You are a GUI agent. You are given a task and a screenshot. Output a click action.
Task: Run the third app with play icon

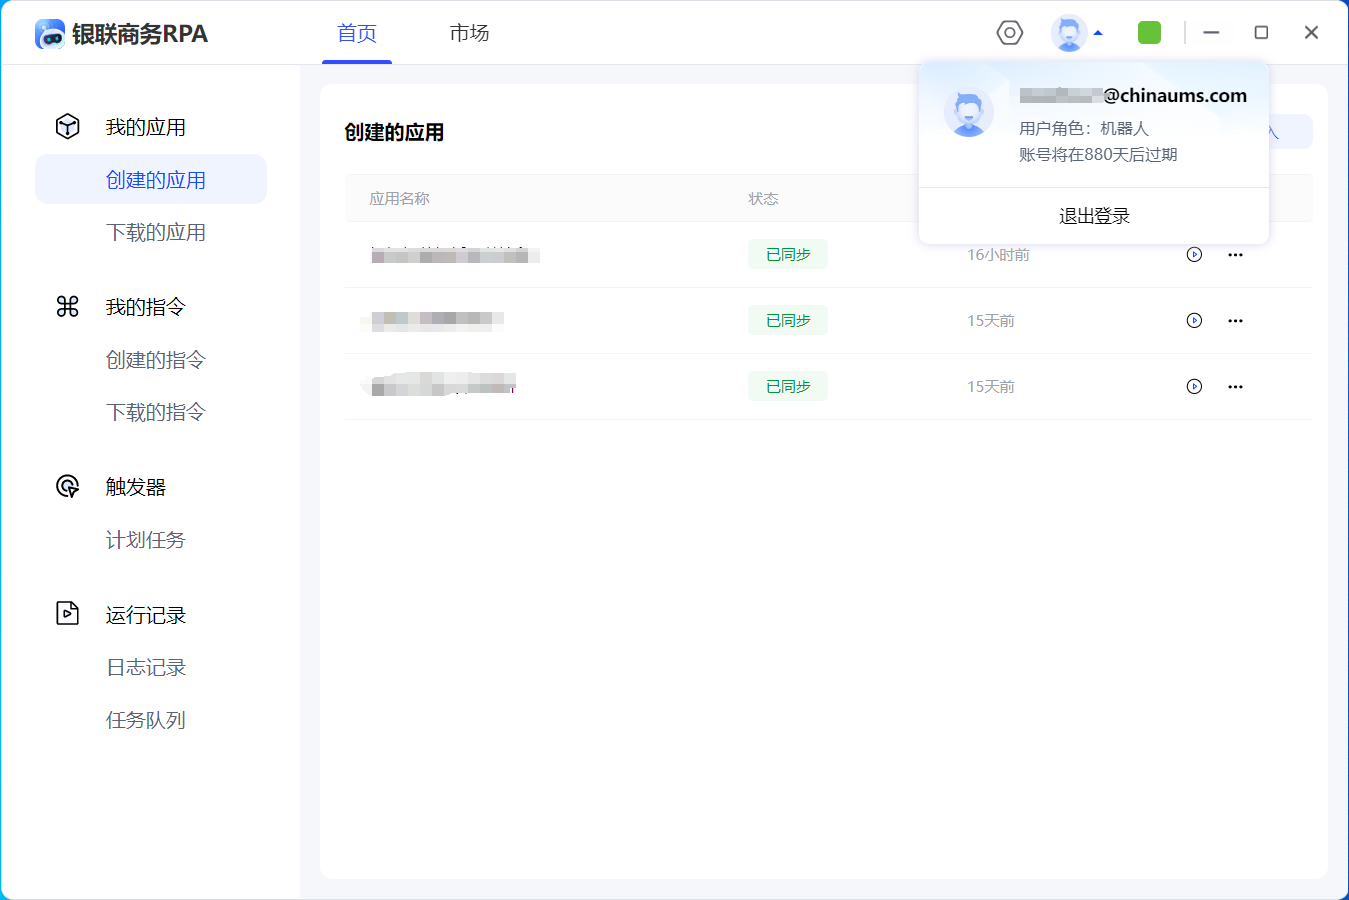coord(1194,387)
